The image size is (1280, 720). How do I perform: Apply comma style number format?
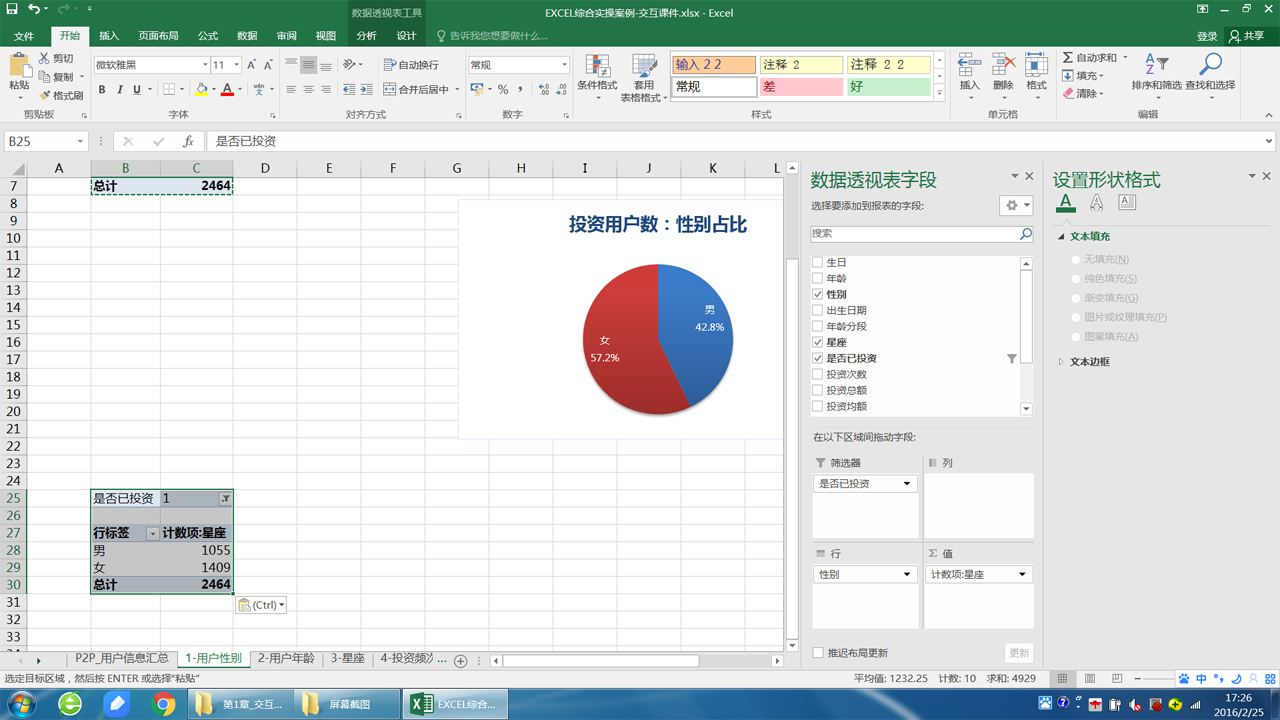519,89
